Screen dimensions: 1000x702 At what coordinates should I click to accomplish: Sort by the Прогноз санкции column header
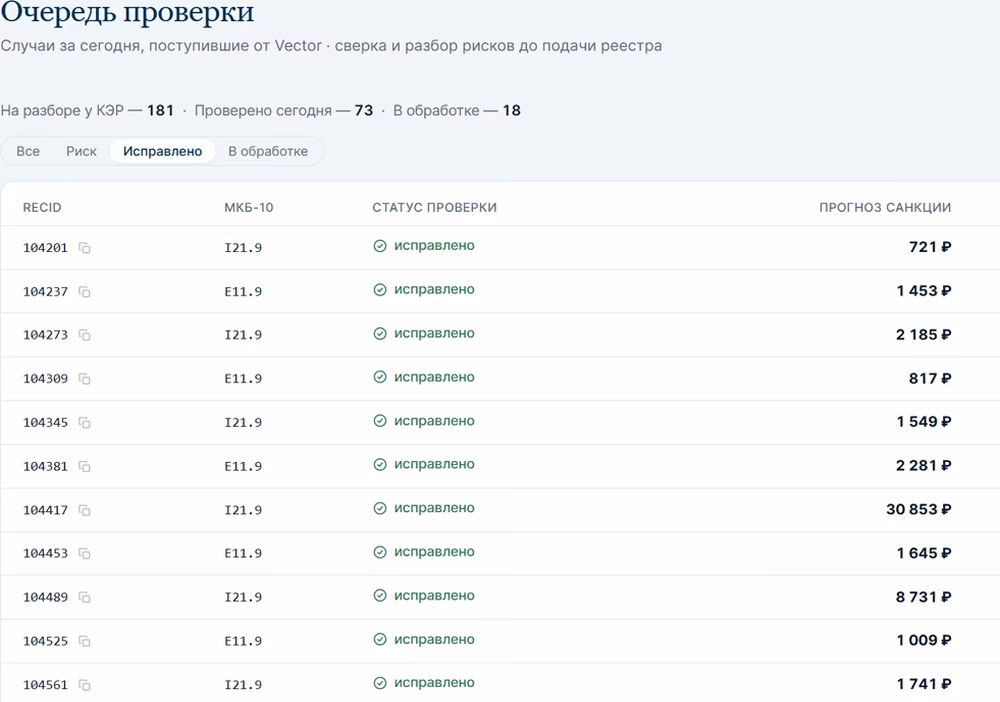(x=885, y=208)
